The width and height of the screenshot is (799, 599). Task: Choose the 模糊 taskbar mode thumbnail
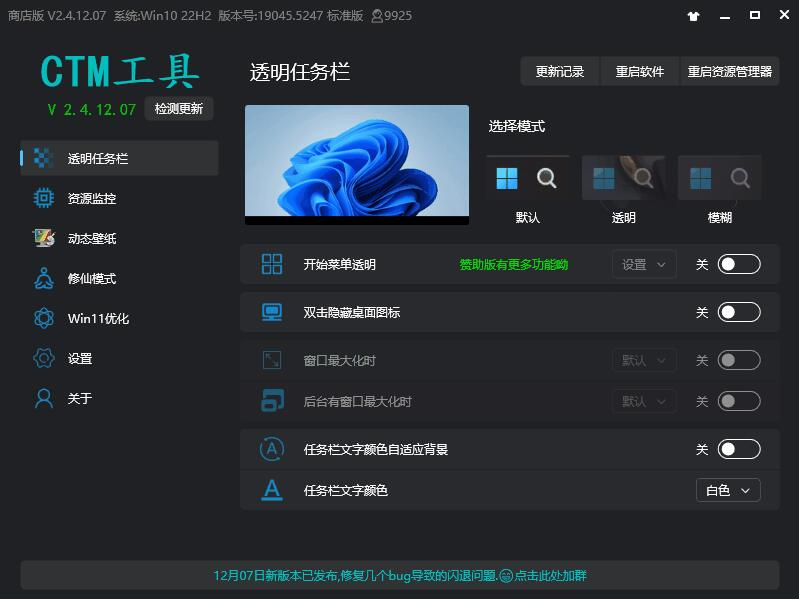[x=719, y=178]
